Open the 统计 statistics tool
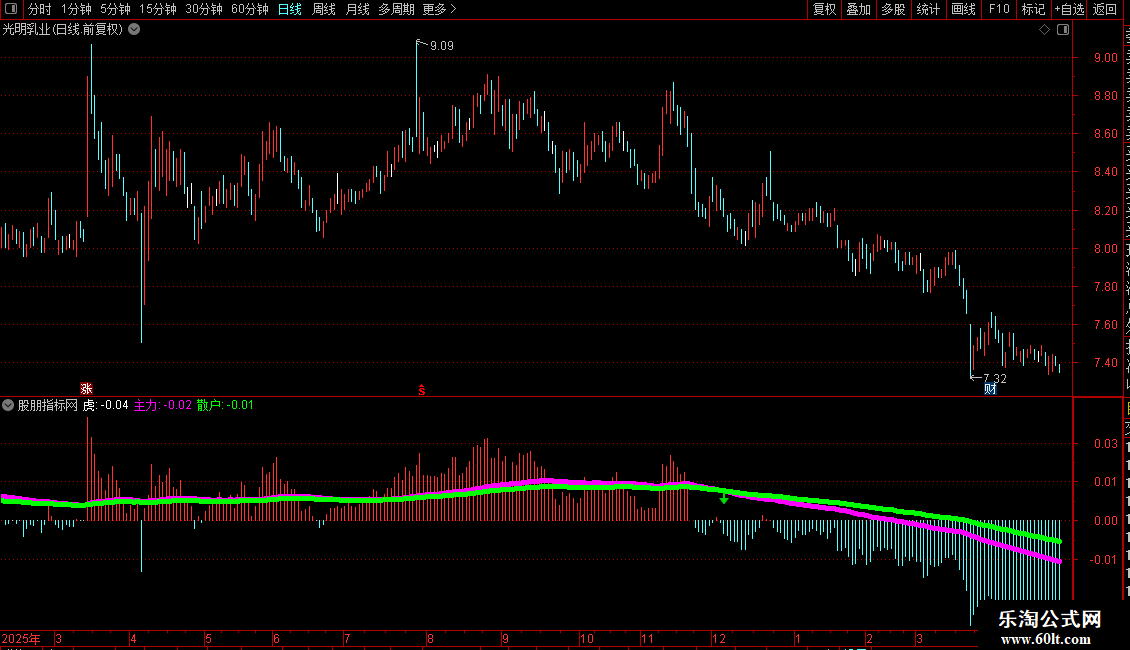 click(x=927, y=9)
